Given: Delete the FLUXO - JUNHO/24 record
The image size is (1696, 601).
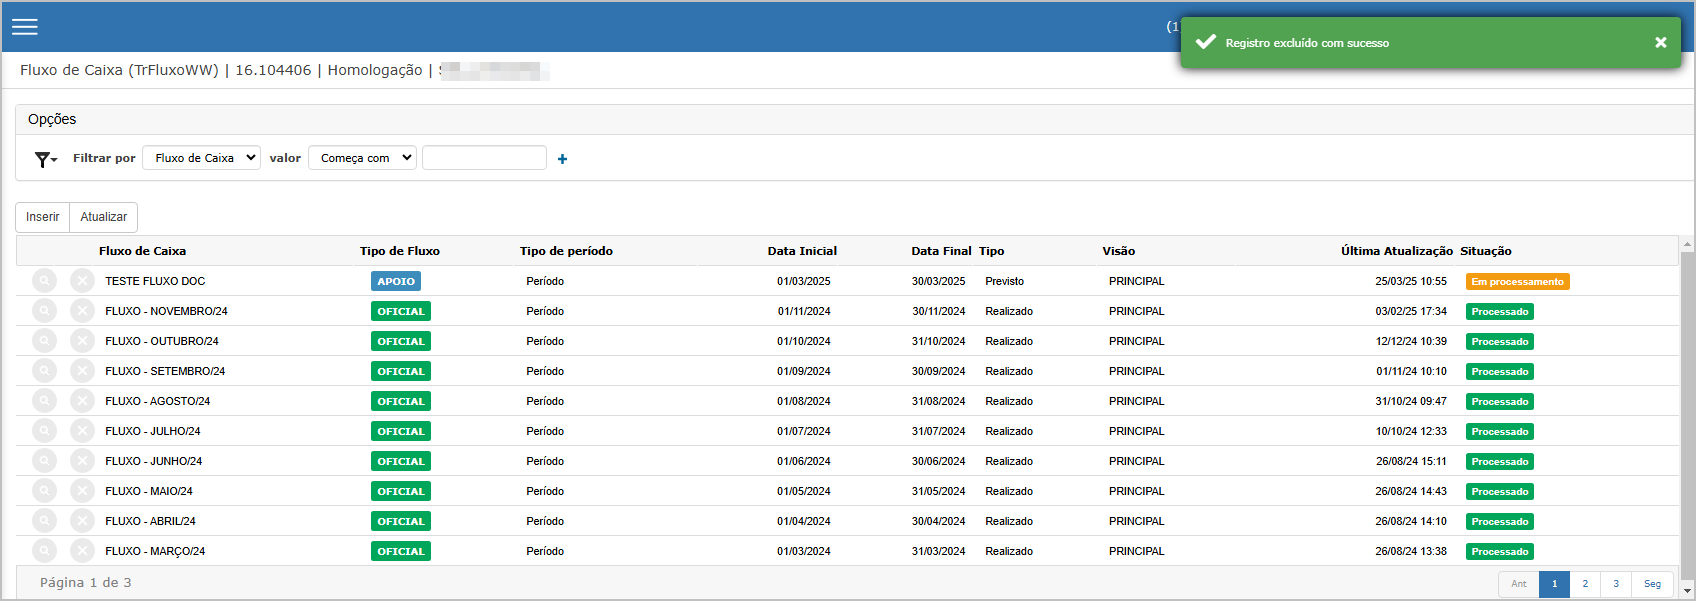Looking at the screenshot, I should click(x=82, y=461).
